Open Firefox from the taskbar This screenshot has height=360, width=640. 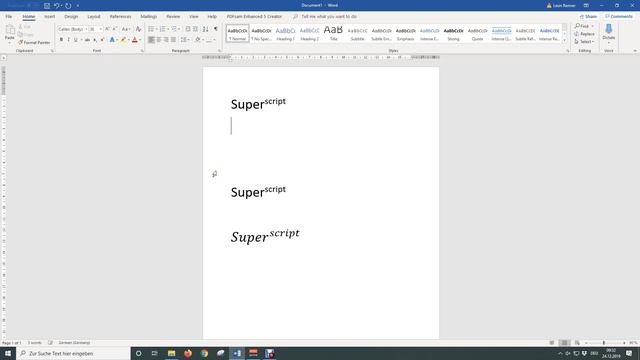pos(188,353)
